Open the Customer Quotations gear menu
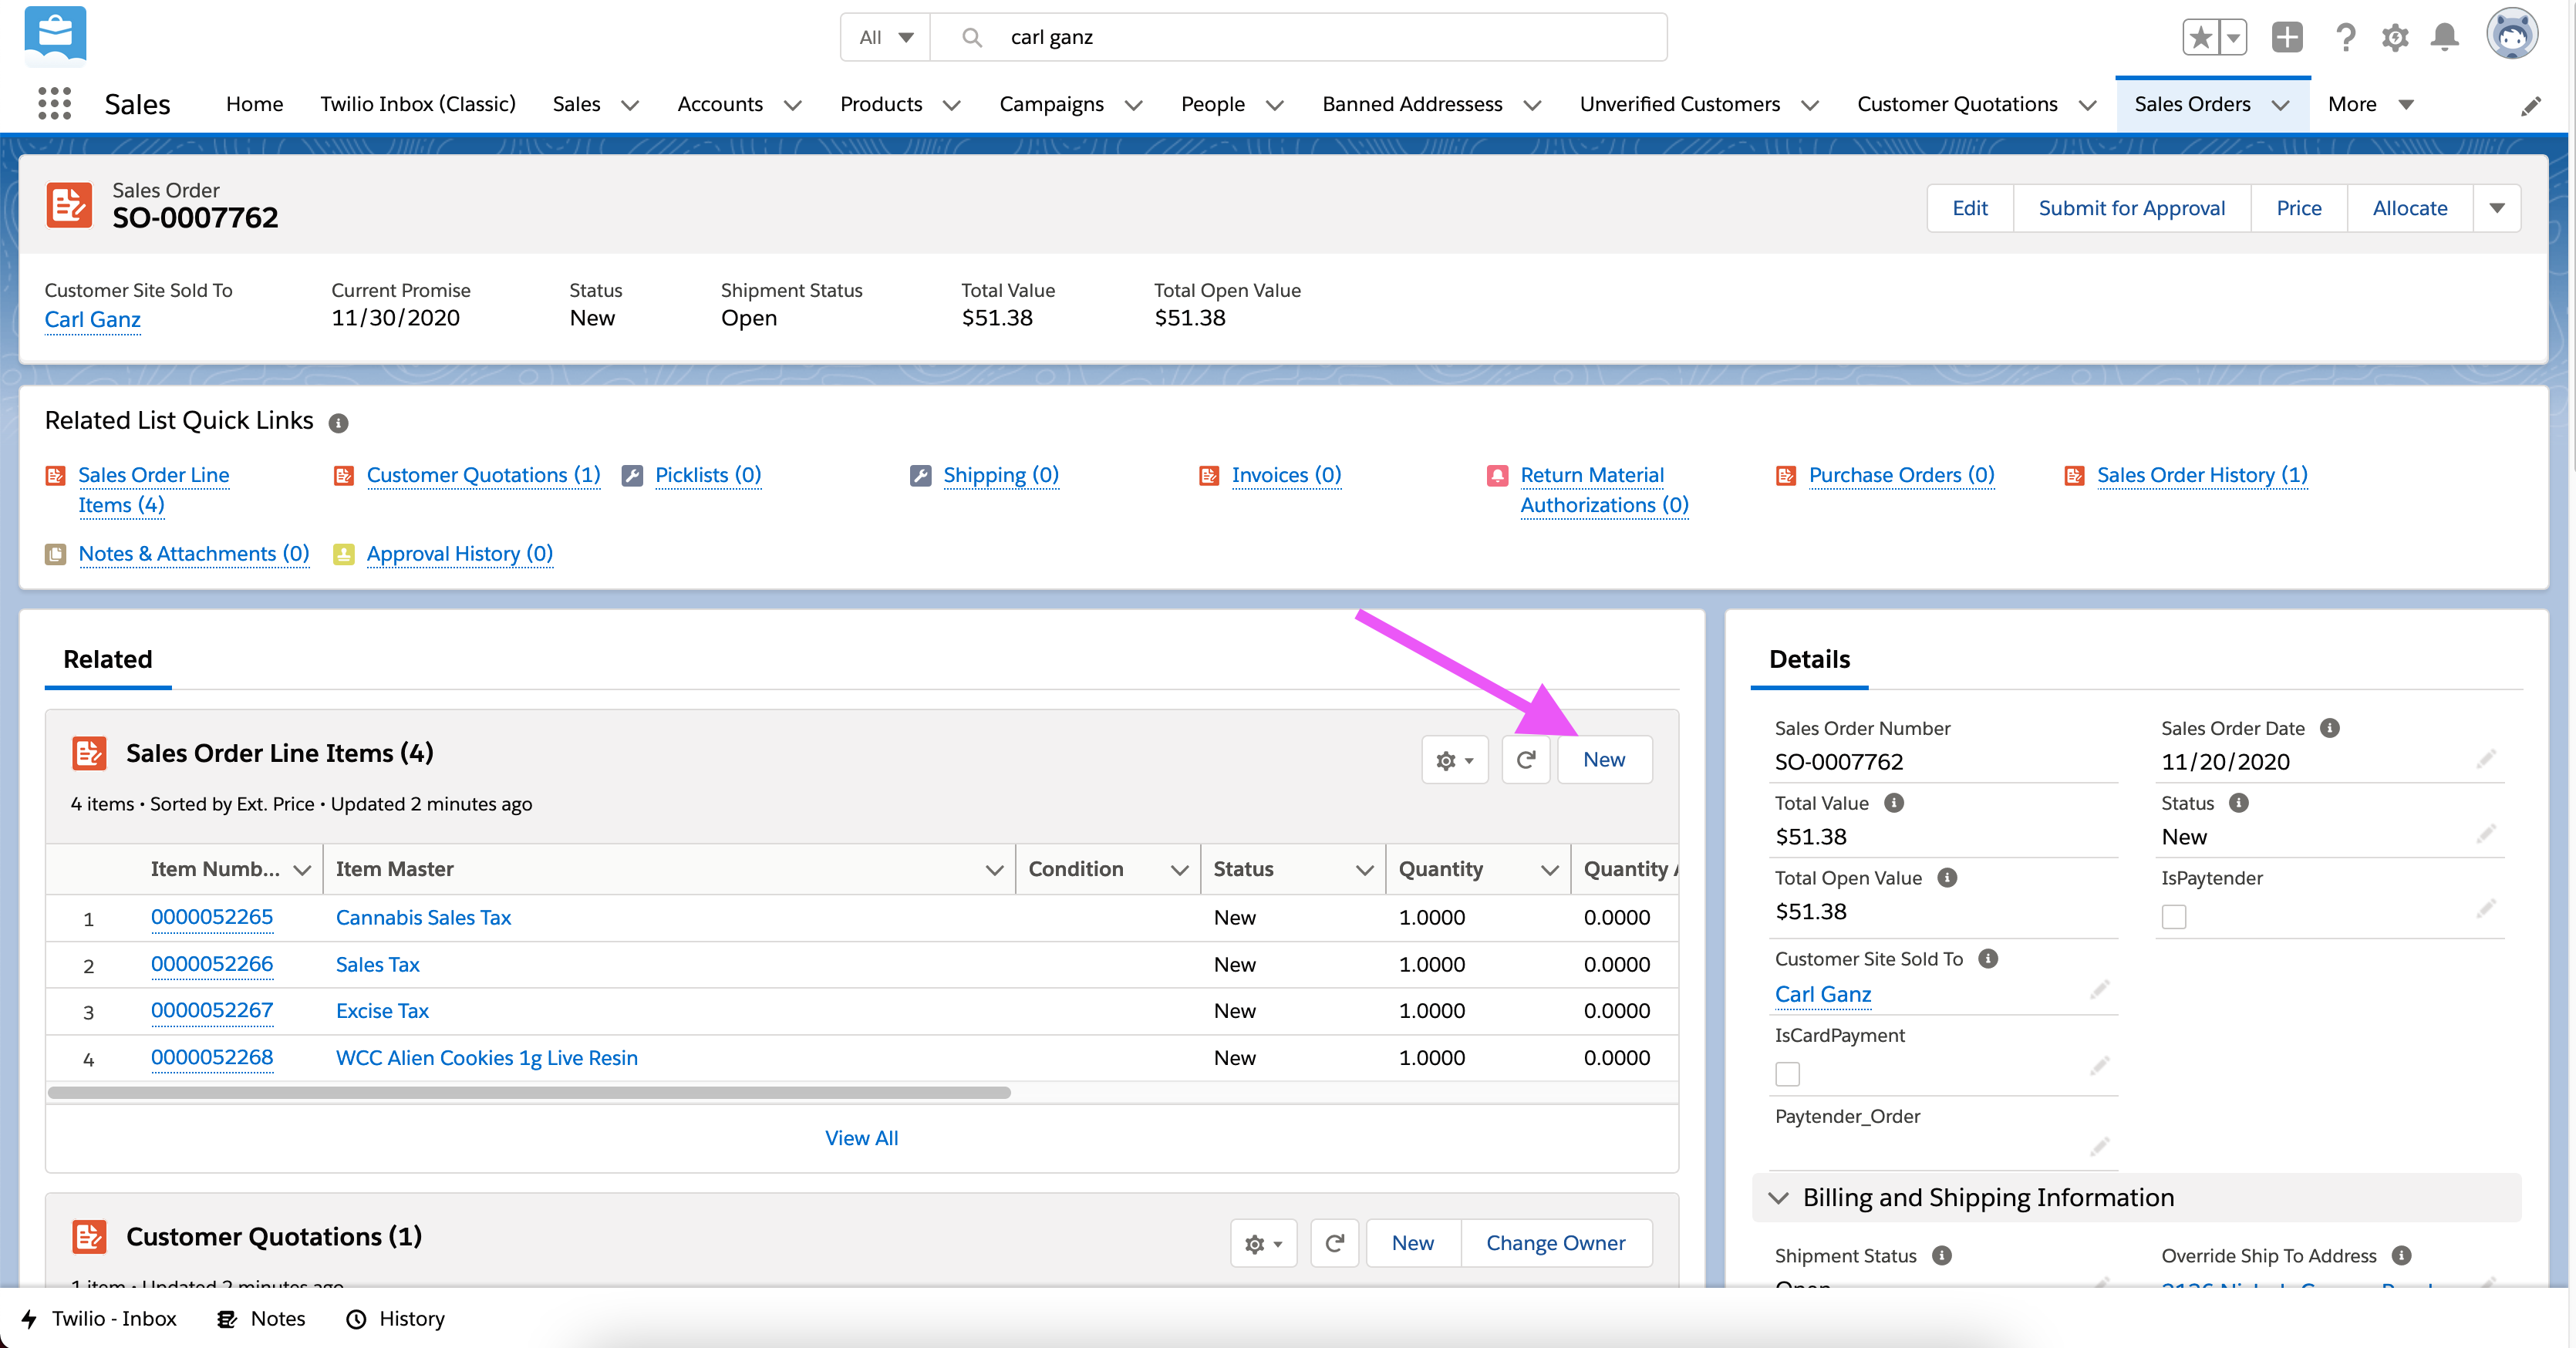This screenshot has width=2576, height=1348. pos(1264,1243)
